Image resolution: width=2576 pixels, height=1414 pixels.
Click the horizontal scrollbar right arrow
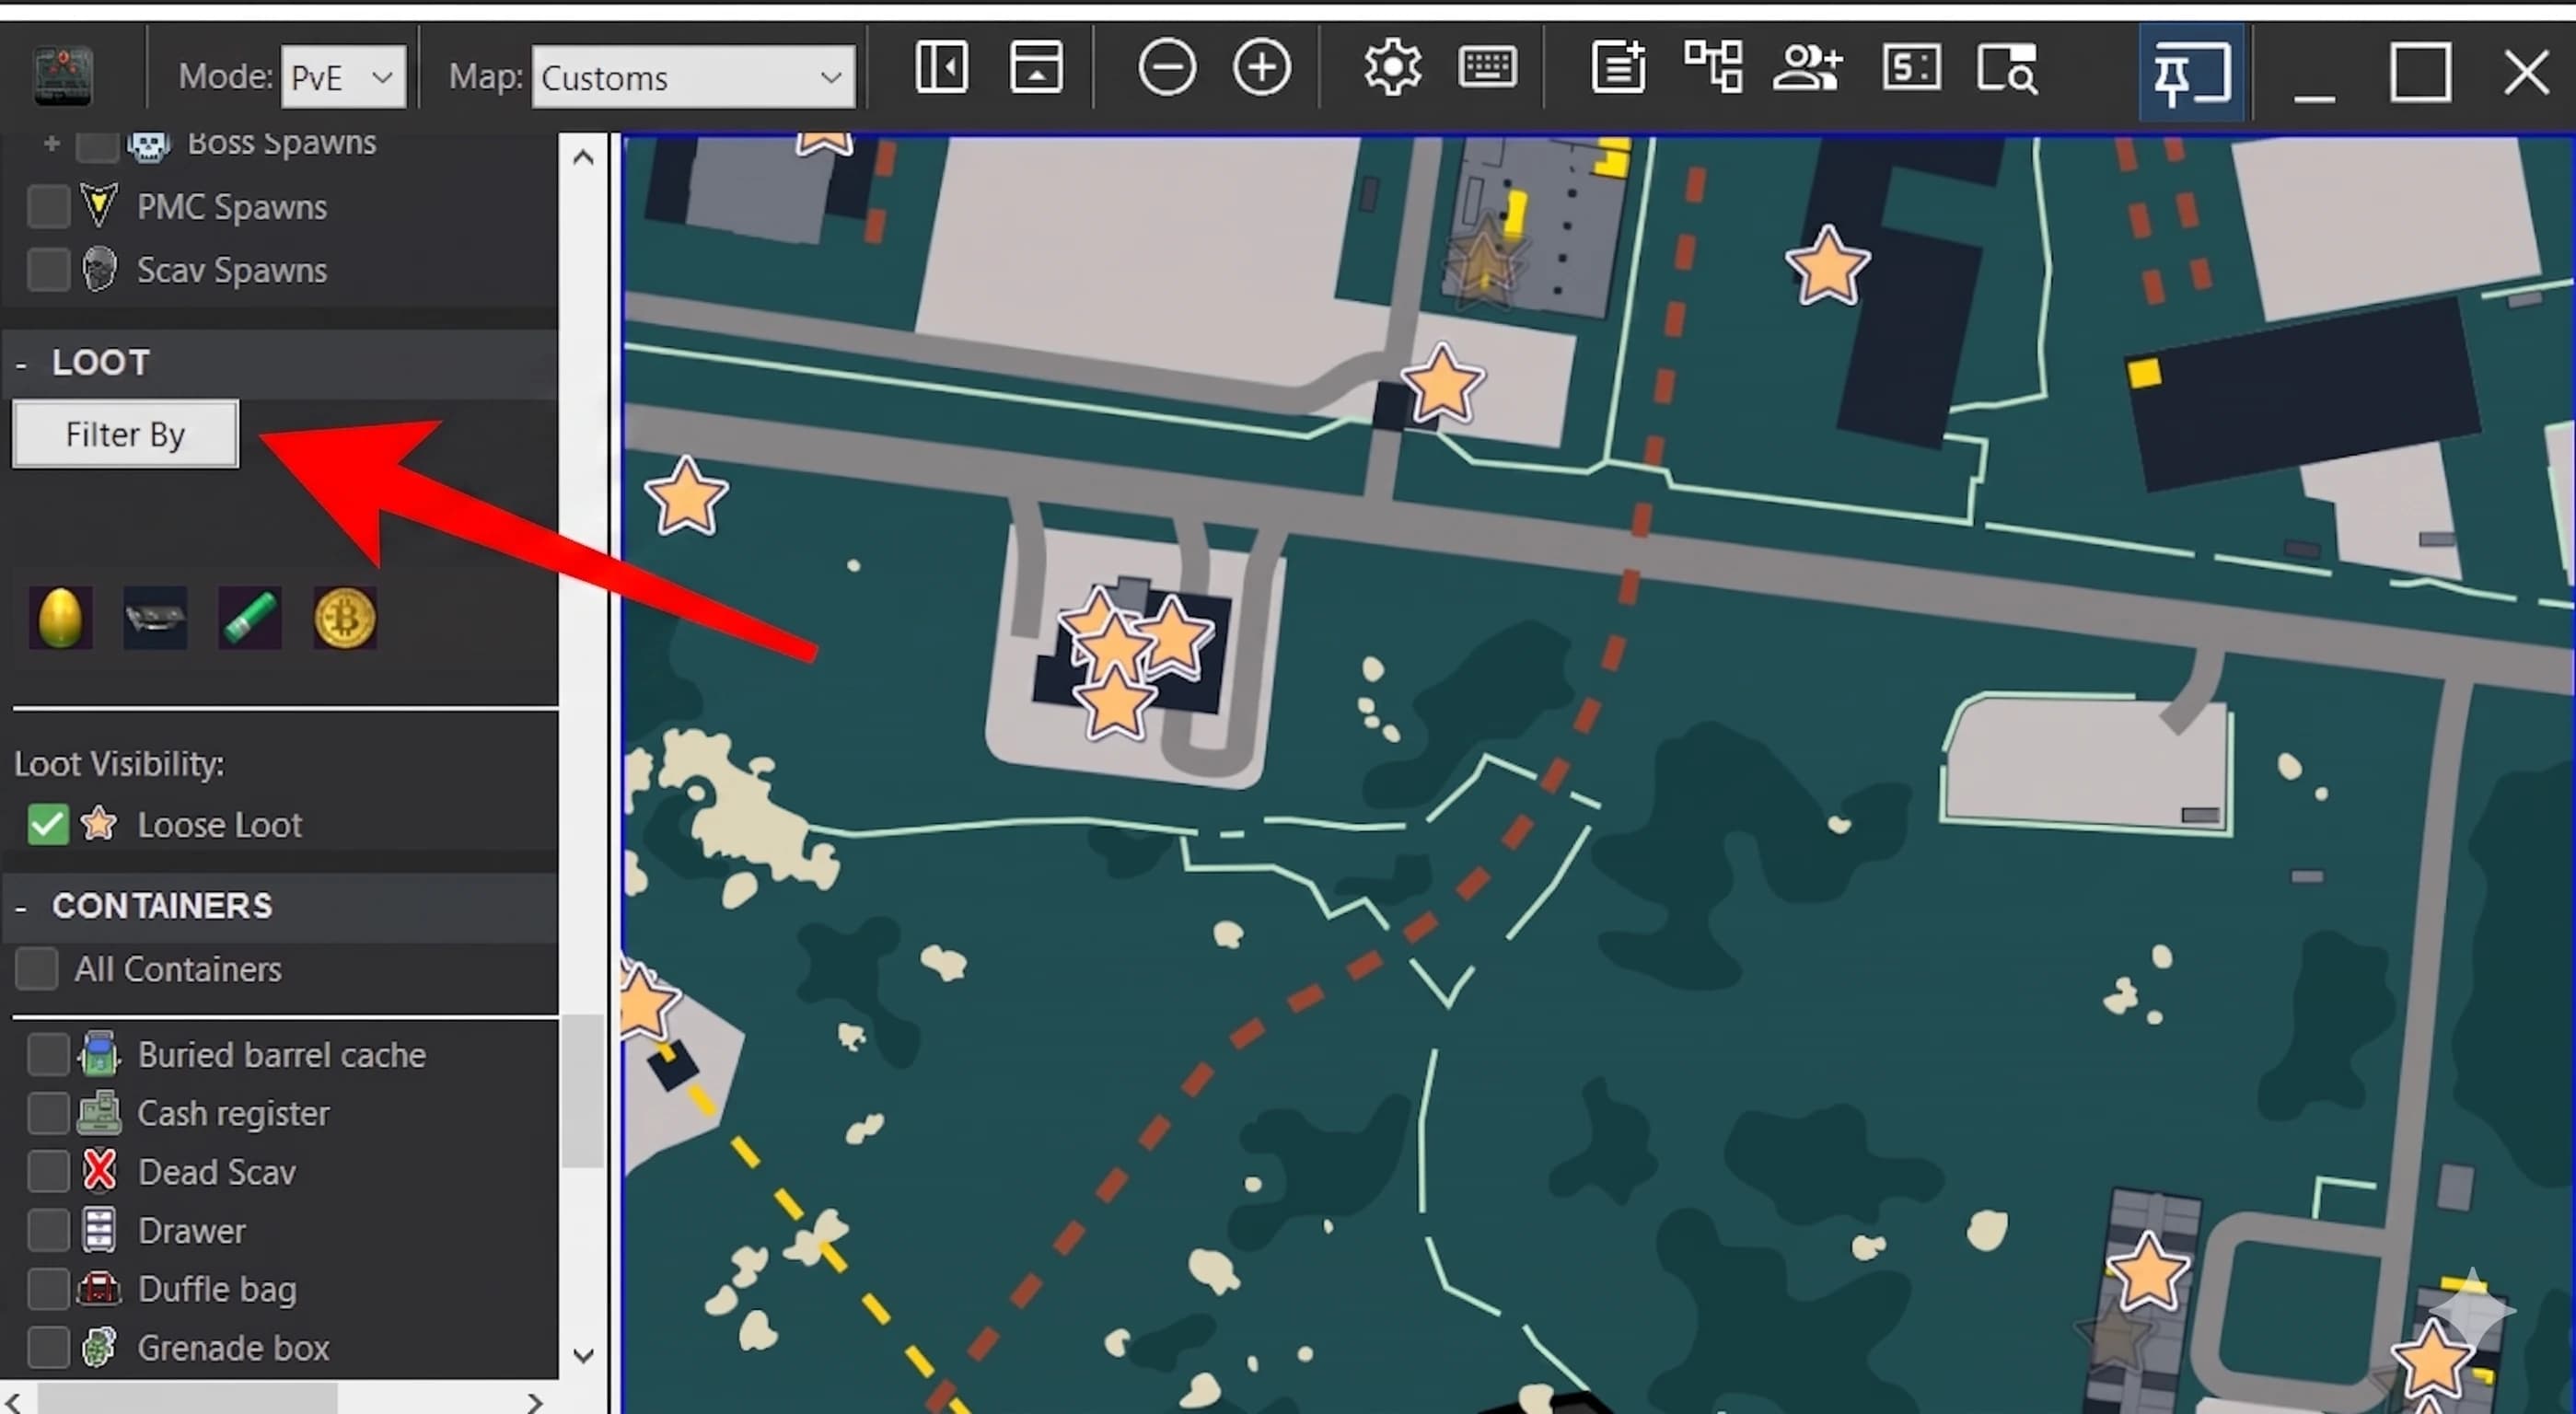pyautogui.click(x=535, y=1402)
